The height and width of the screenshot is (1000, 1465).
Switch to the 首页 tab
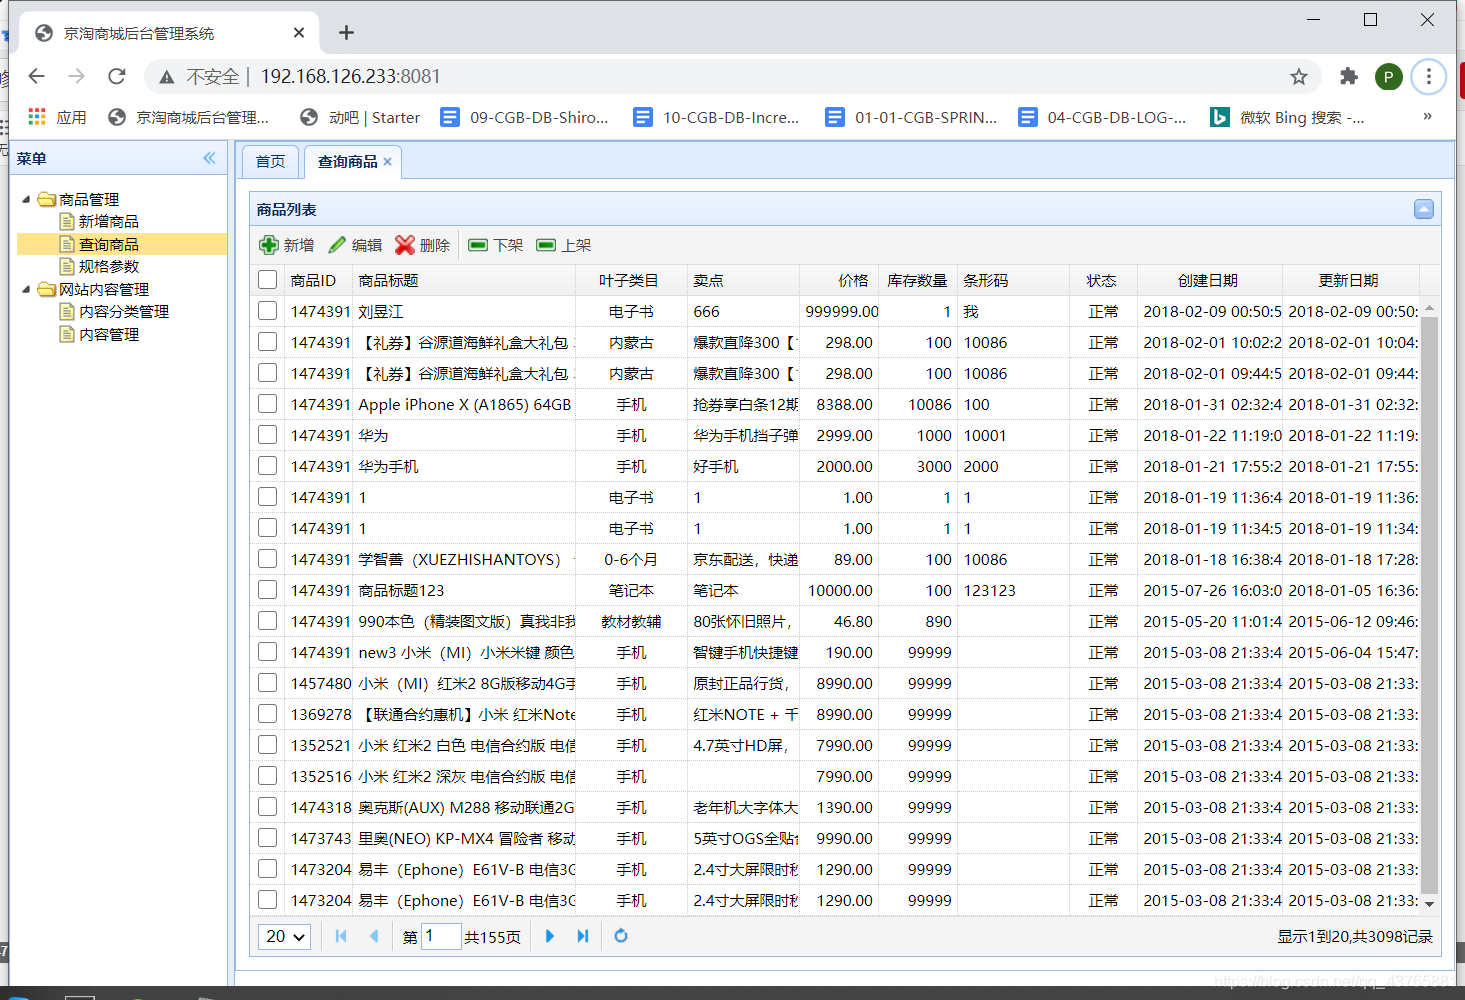pos(270,161)
